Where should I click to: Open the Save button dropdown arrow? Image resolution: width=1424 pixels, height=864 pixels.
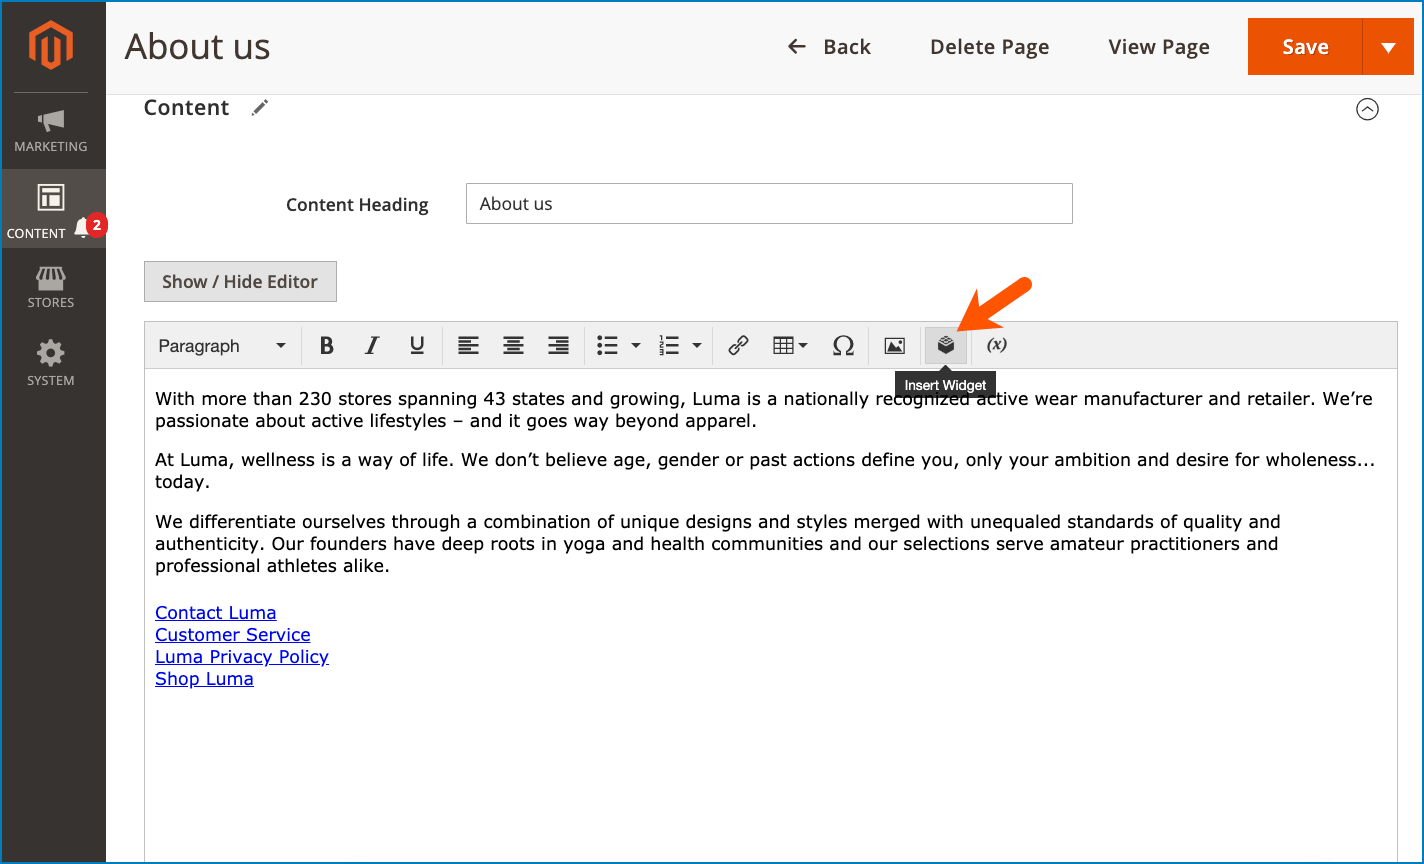click(x=1390, y=46)
